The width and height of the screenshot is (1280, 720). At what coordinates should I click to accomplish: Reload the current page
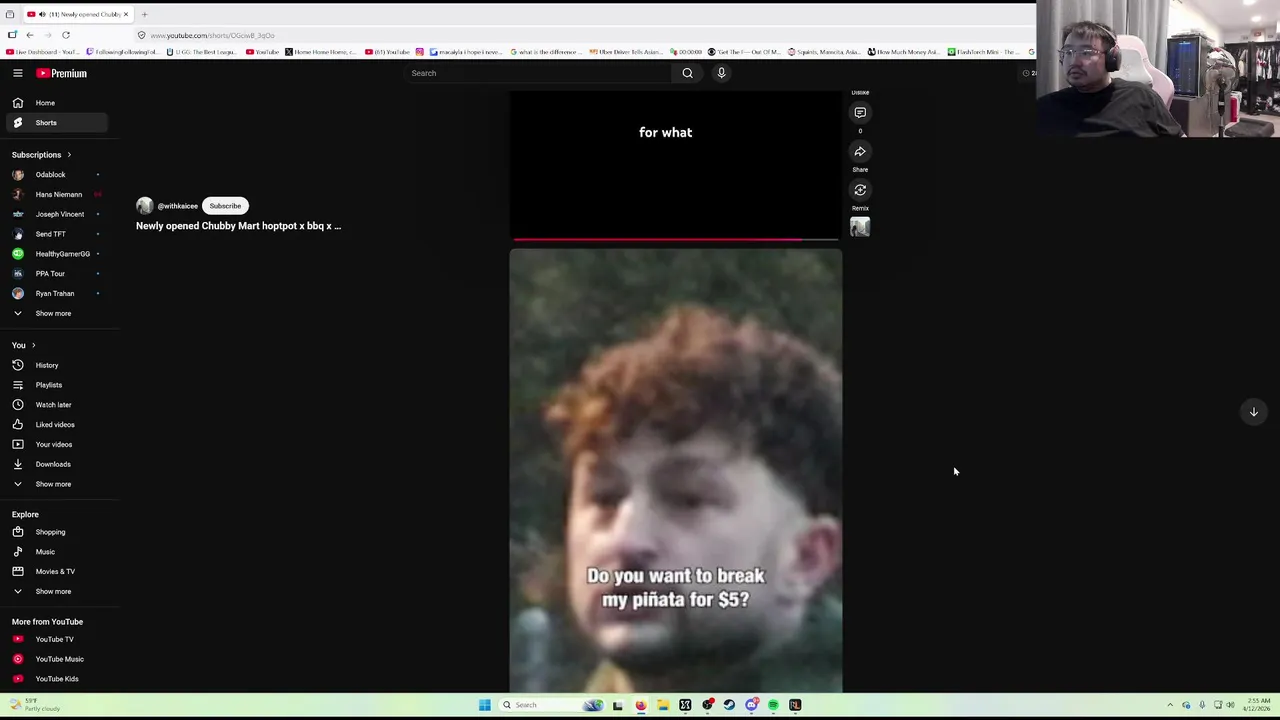pos(66,35)
